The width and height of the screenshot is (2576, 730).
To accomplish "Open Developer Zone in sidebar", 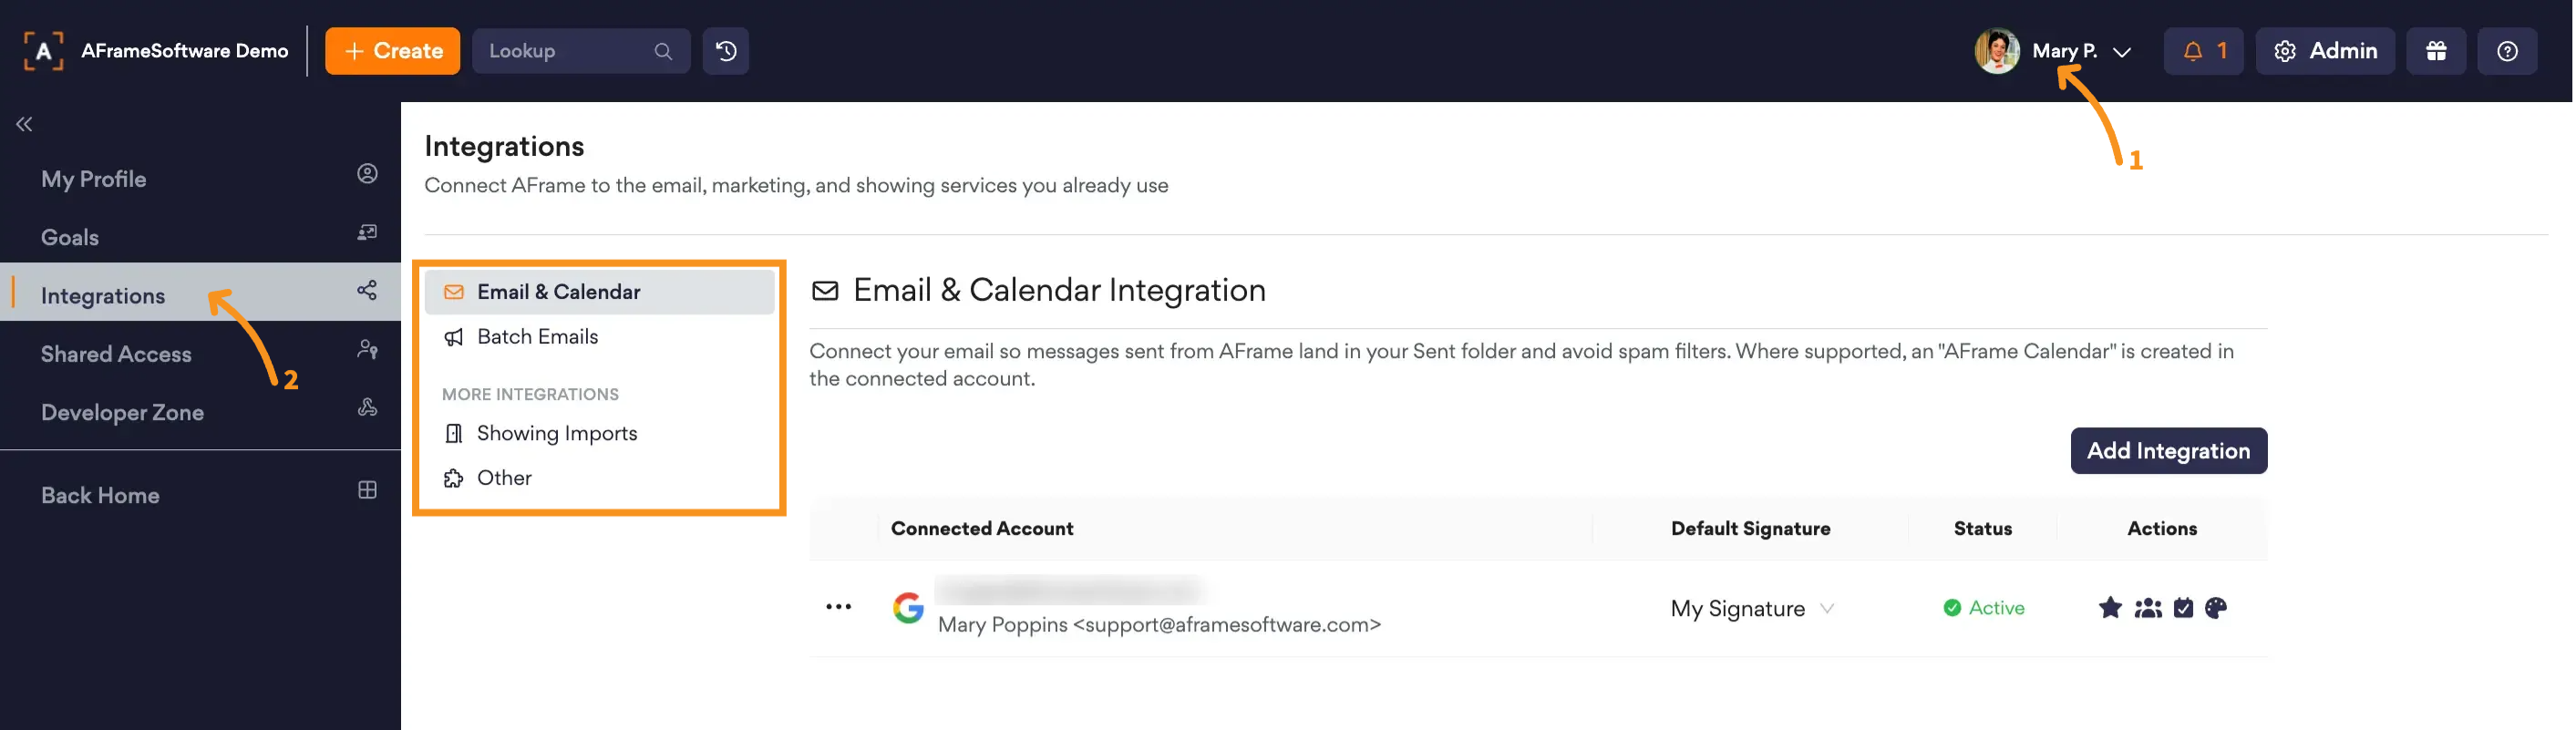I will pos(200,412).
